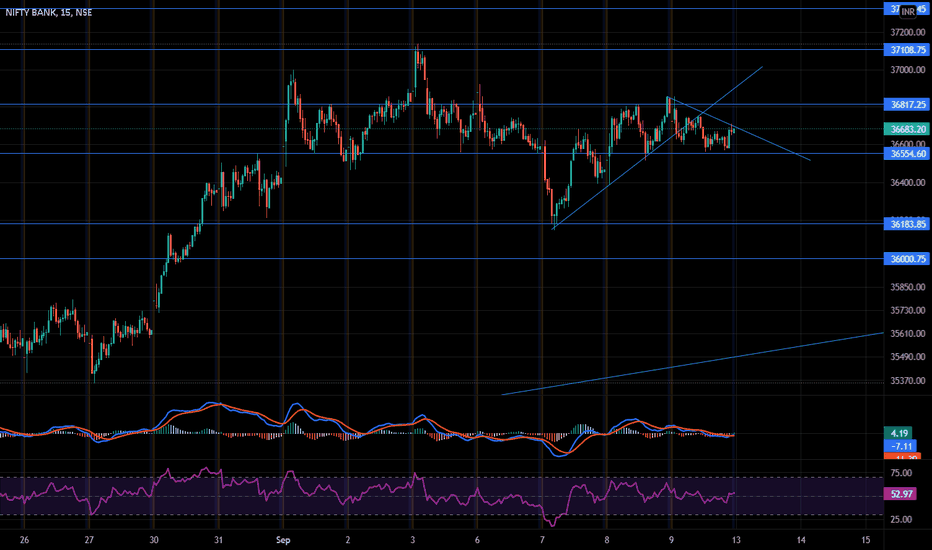Click date label 13 on time axis
Image resolution: width=932 pixels, height=550 pixels.
click(x=736, y=540)
